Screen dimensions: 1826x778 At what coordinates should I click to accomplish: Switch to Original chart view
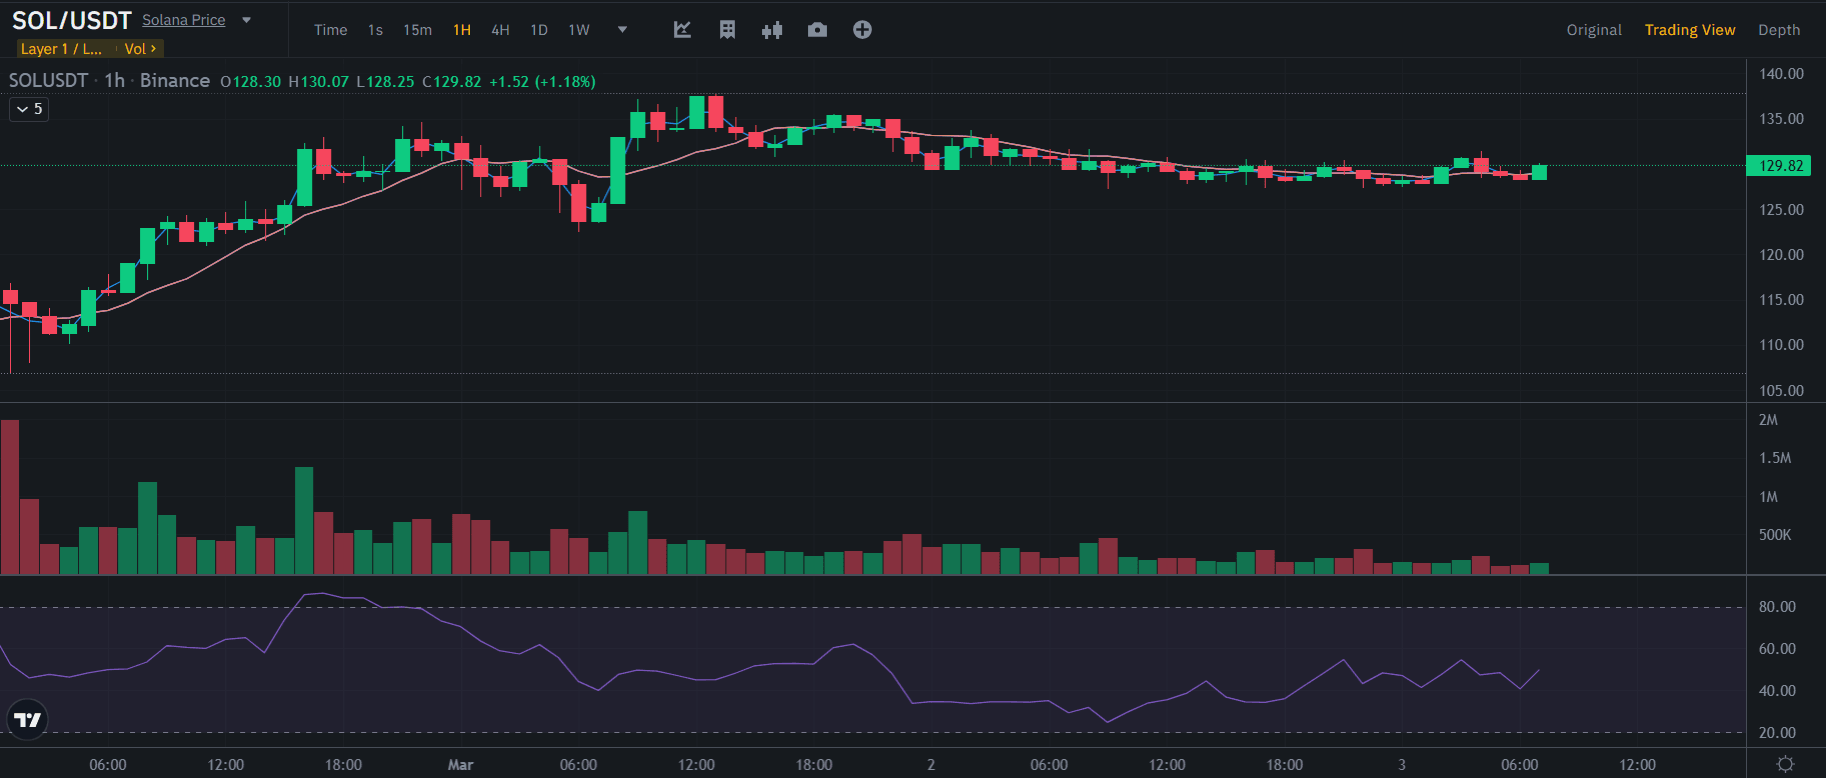coord(1593,30)
